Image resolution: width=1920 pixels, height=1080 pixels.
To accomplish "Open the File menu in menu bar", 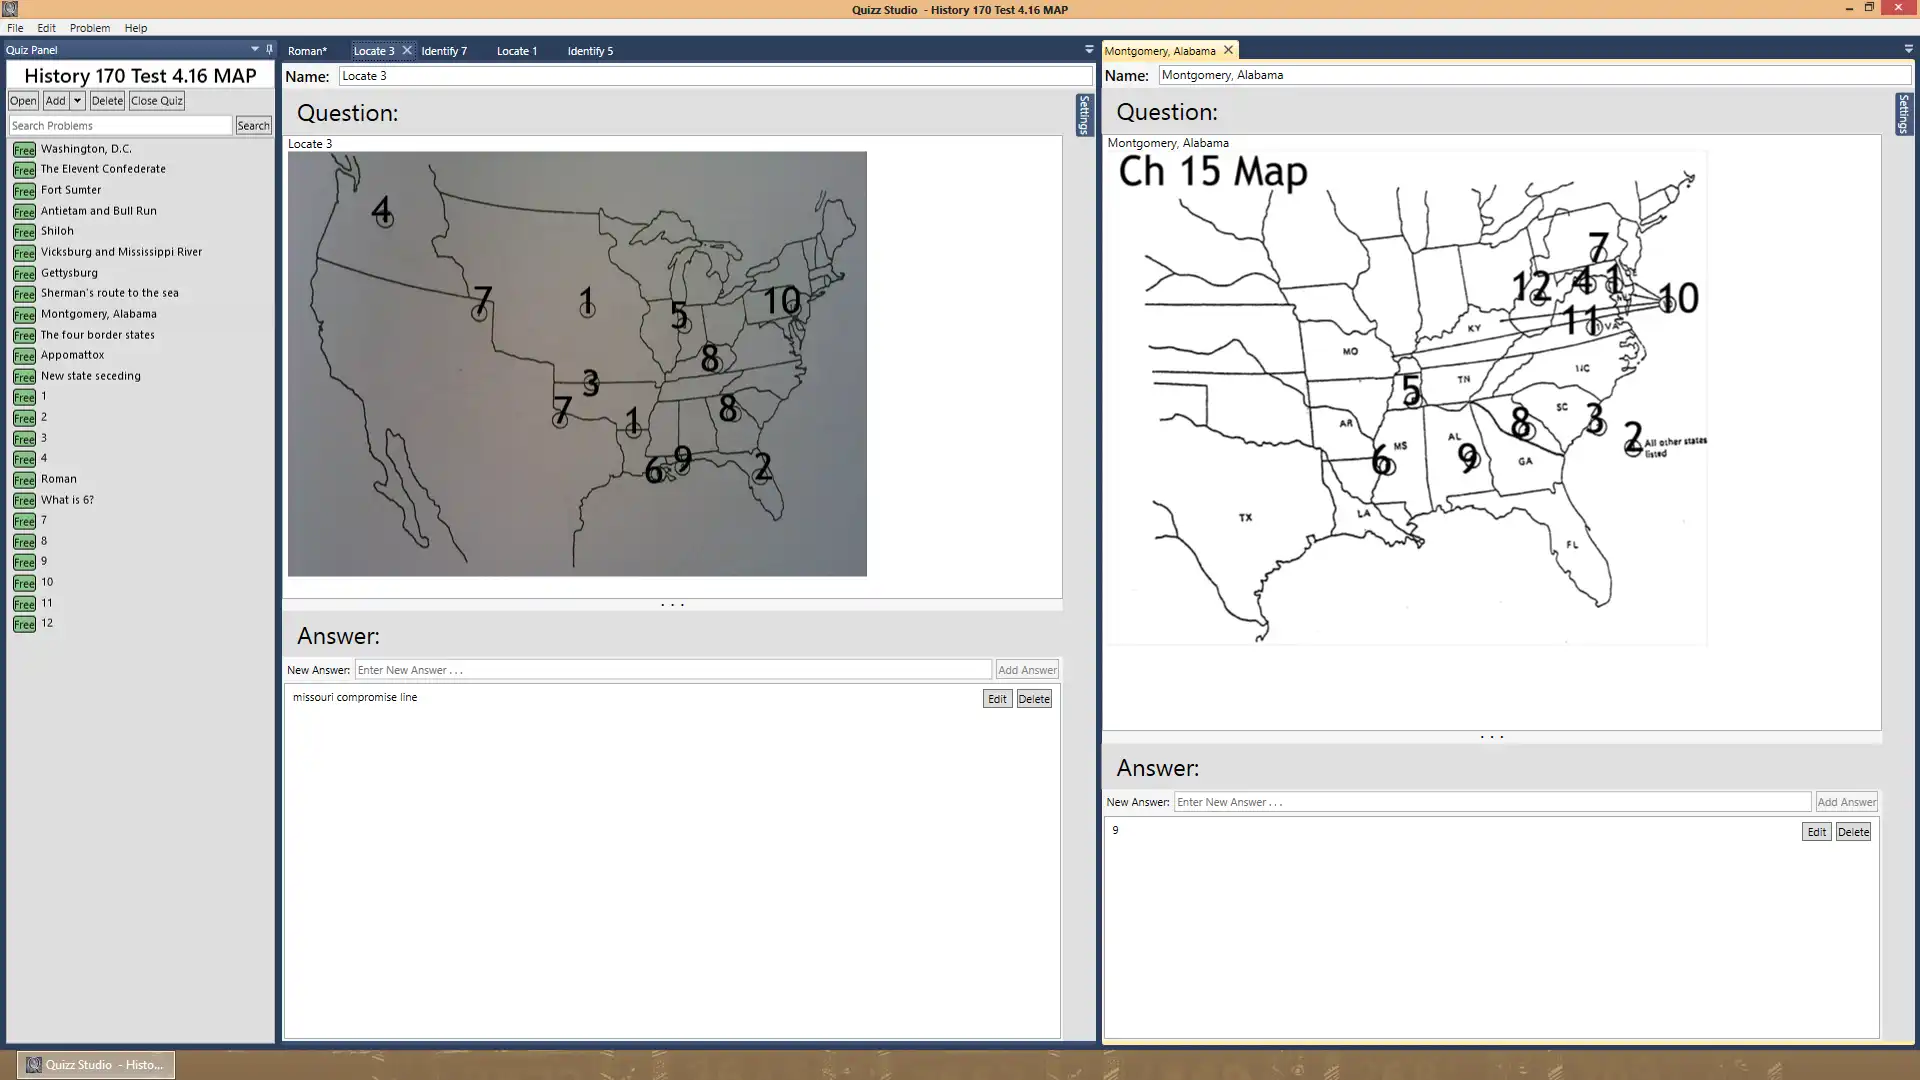I will (x=15, y=28).
